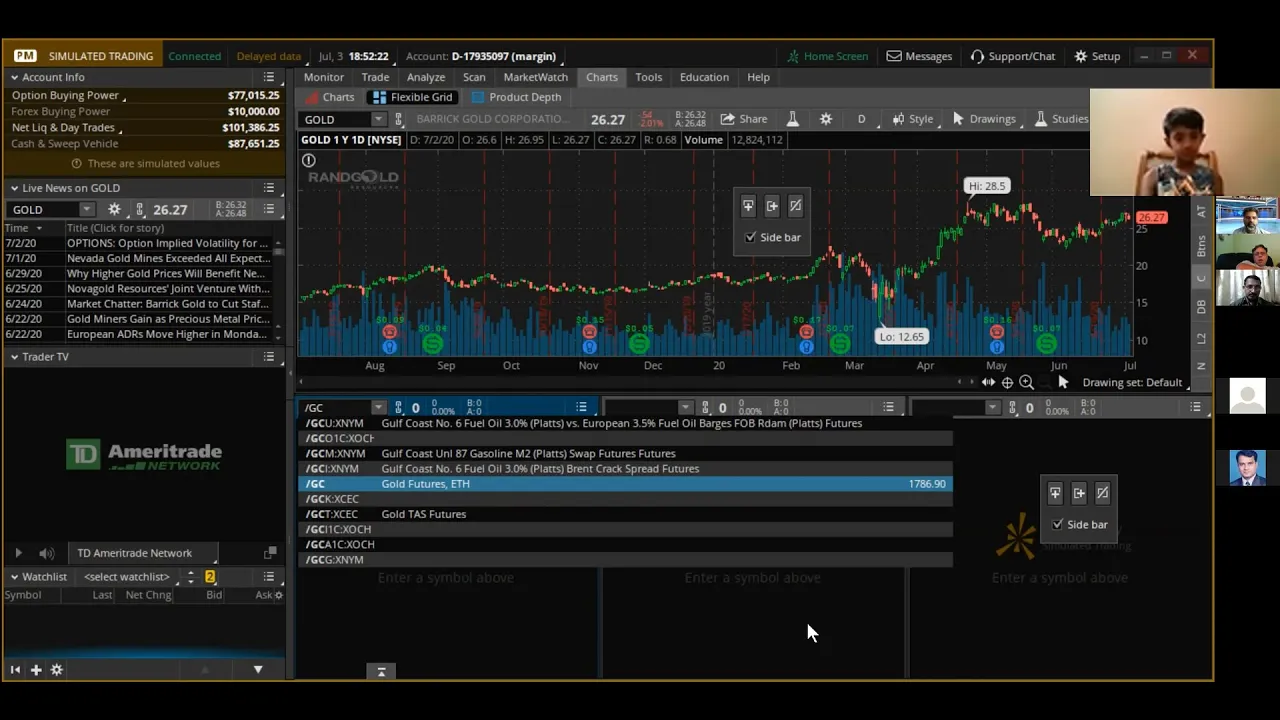
Task: Open the Scan tab
Action: coord(474,77)
